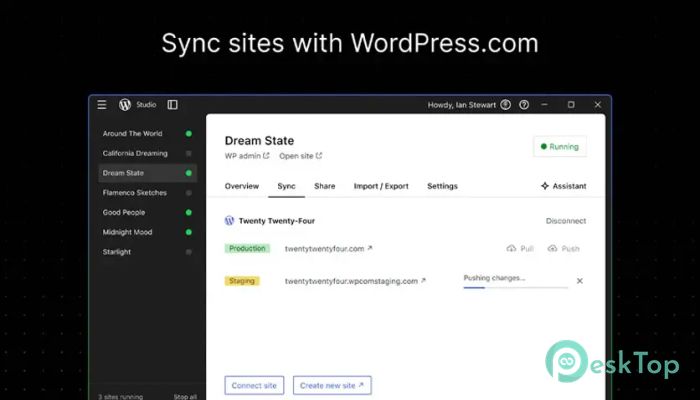Open the WP admin link
The image size is (700, 400).
pos(247,156)
